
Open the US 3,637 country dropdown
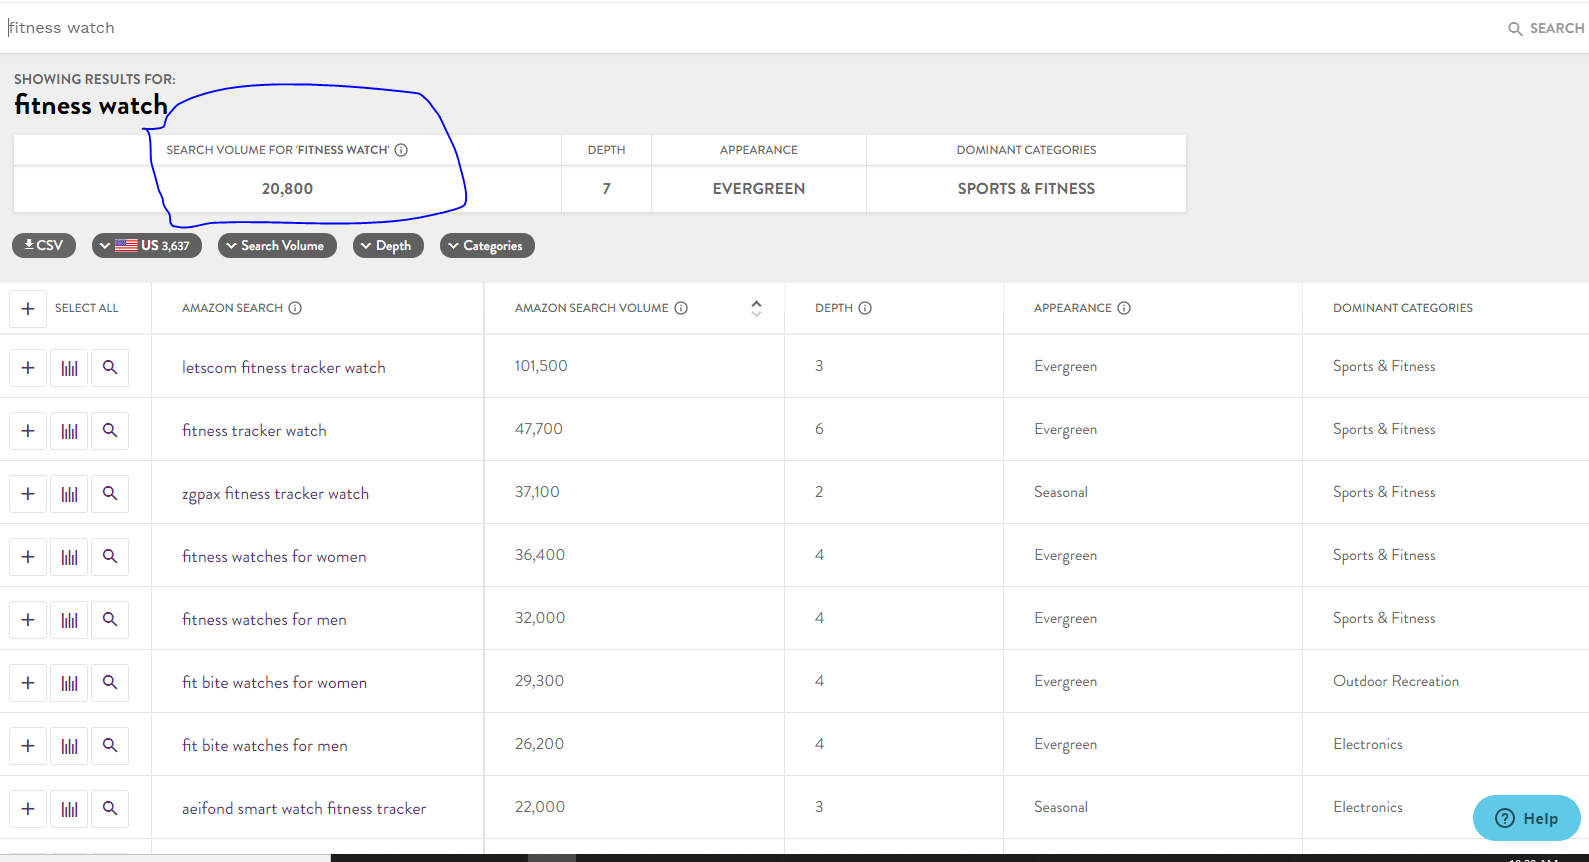147,246
